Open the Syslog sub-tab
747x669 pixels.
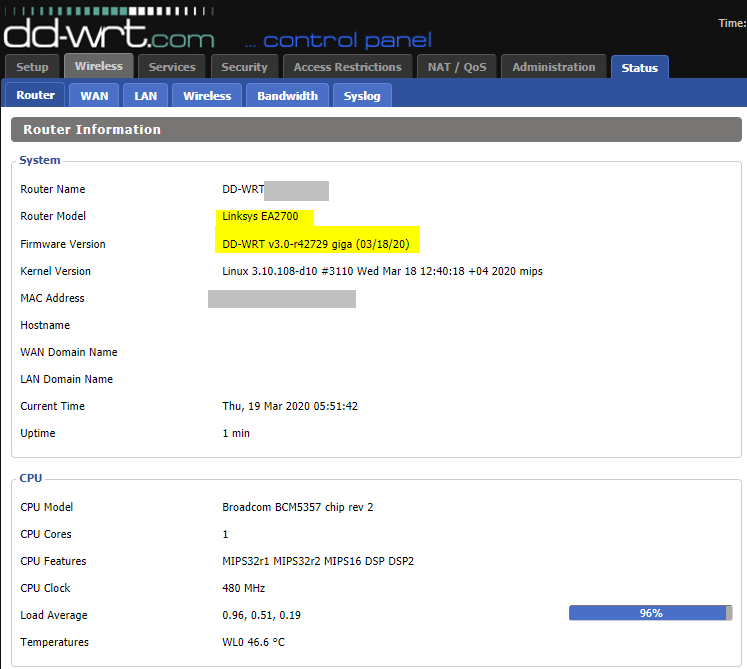point(362,95)
